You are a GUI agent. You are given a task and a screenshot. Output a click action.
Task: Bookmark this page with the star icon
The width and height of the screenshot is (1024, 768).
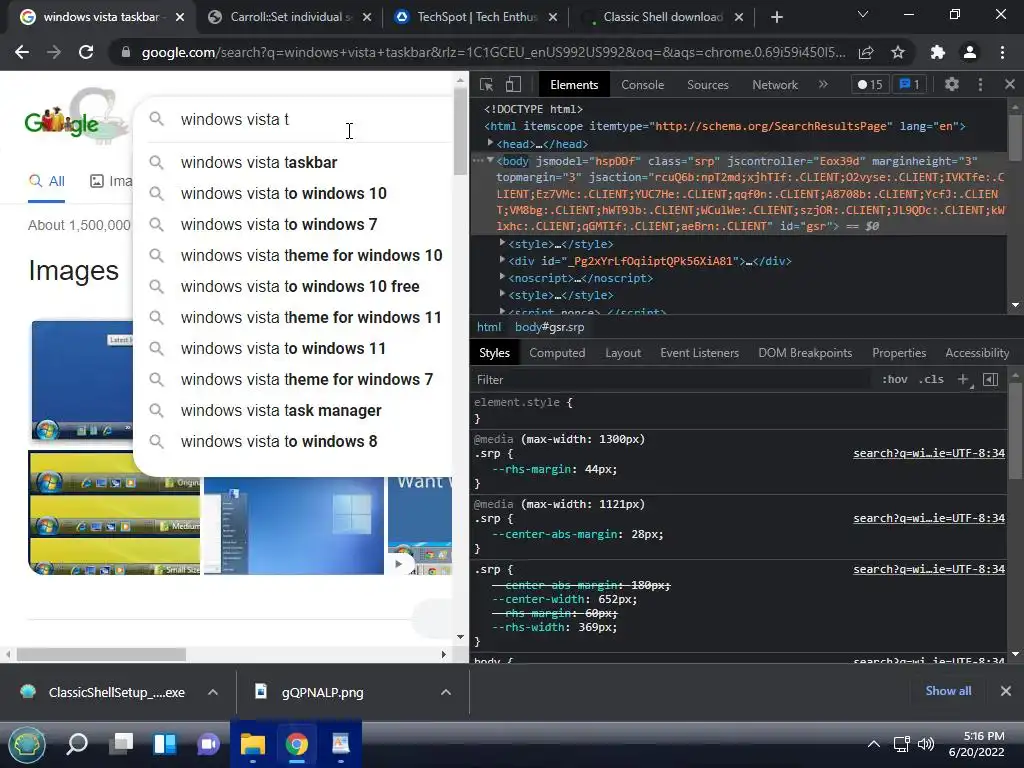point(898,52)
